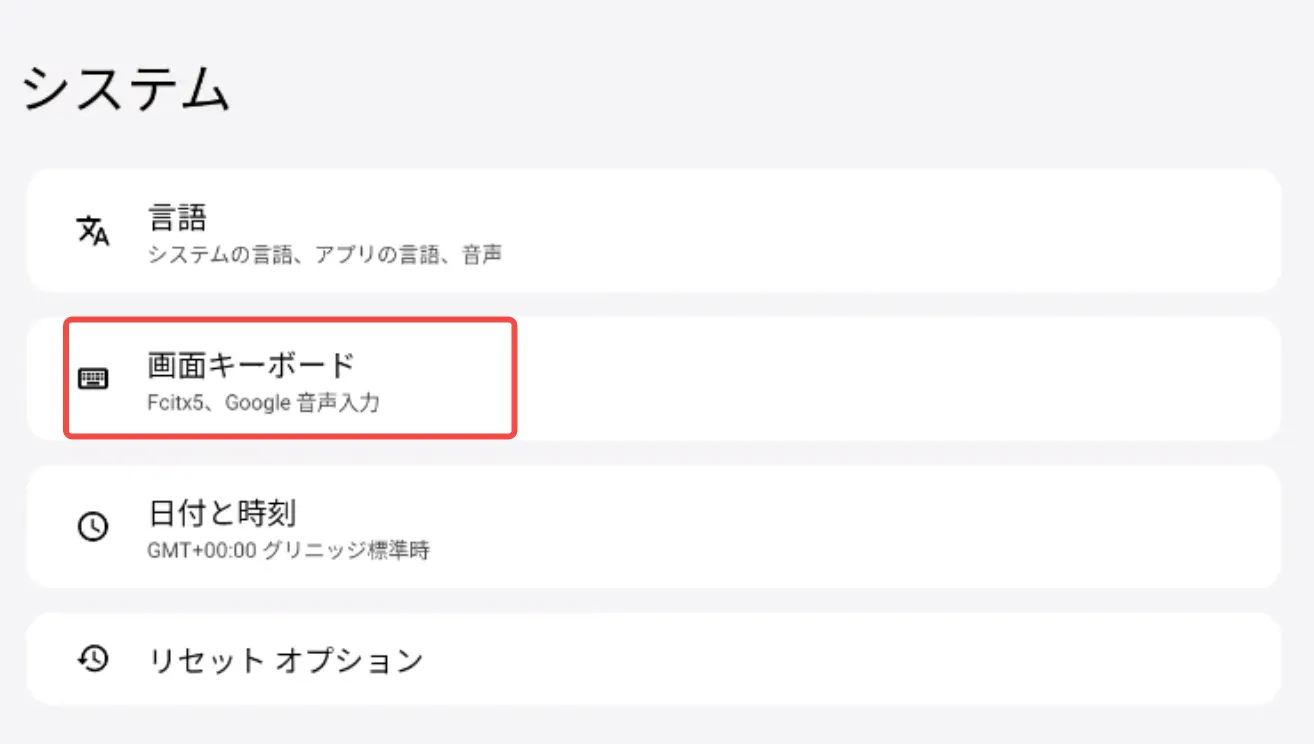Click the グリニッジ標準時 label
The width and height of the screenshot is (1314, 744).
[346, 551]
